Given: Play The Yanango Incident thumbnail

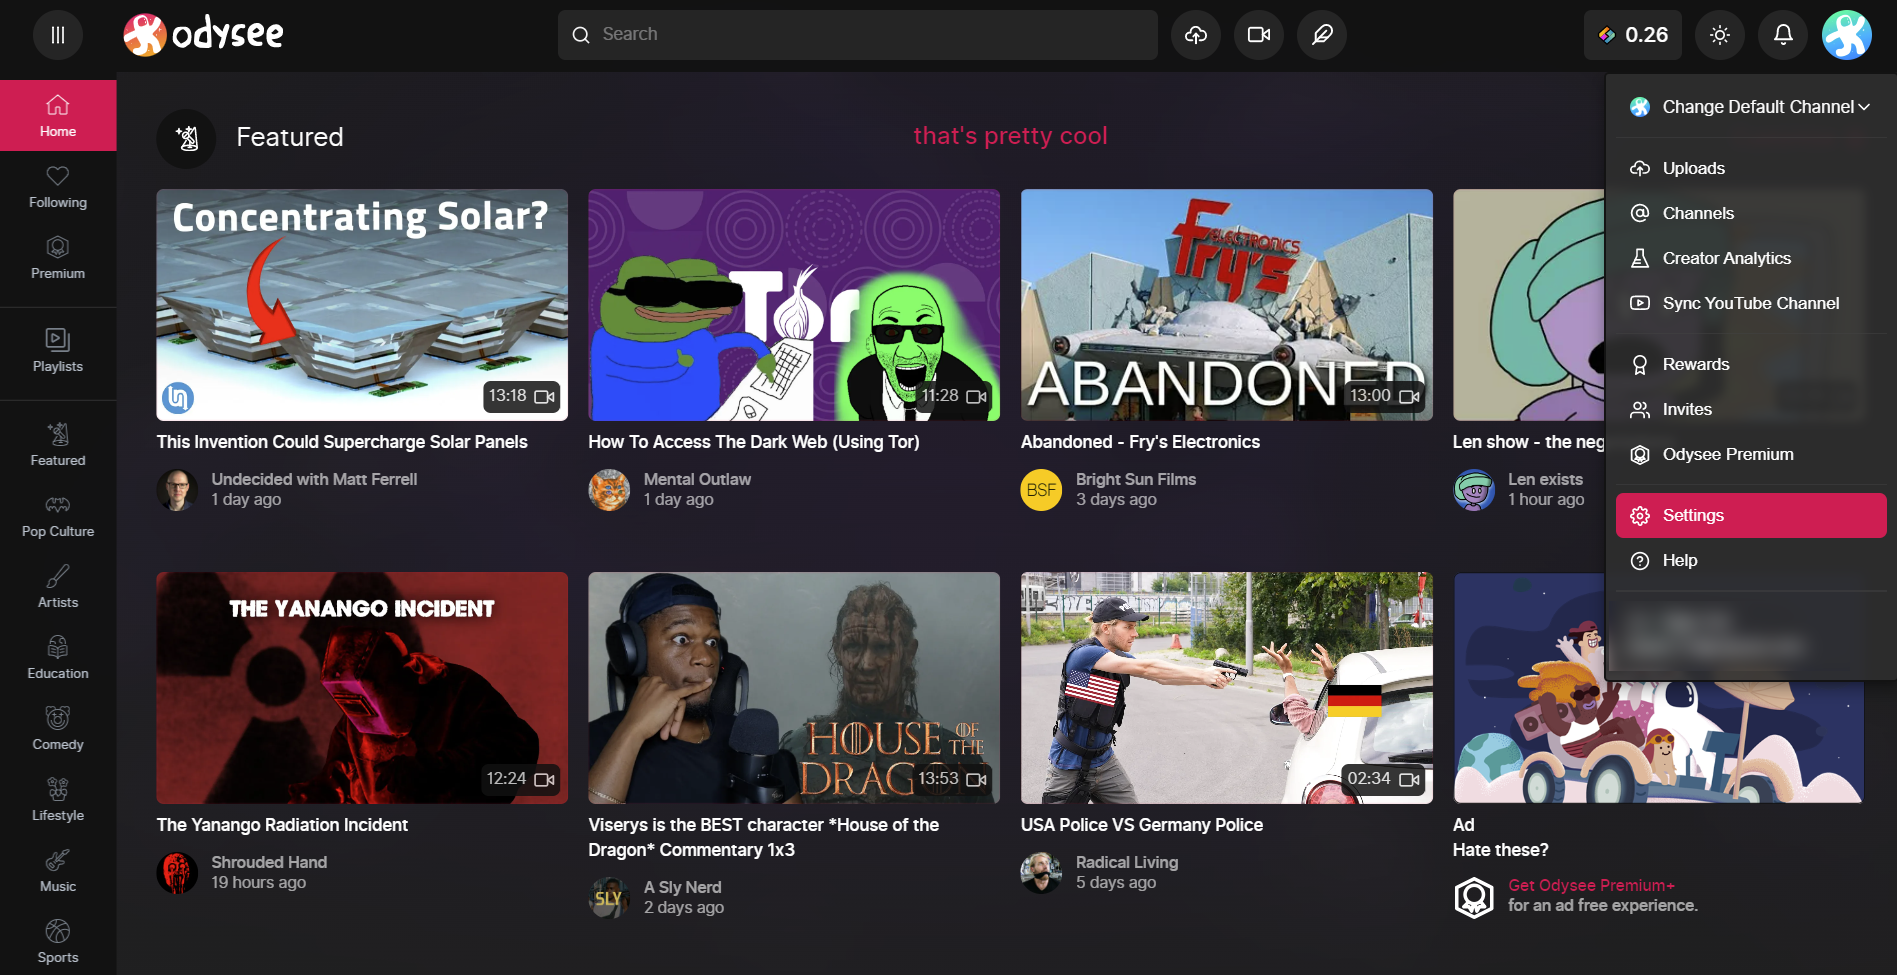Looking at the screenshot, I should [362, 688].
